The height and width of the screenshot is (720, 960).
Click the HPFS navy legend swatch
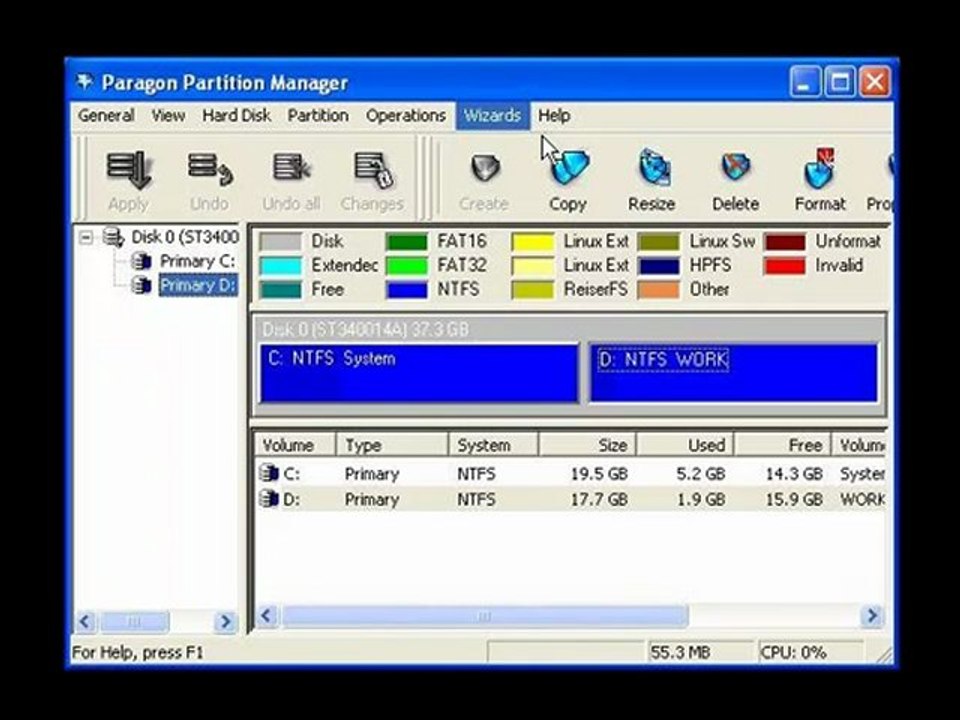pos(659,266)
